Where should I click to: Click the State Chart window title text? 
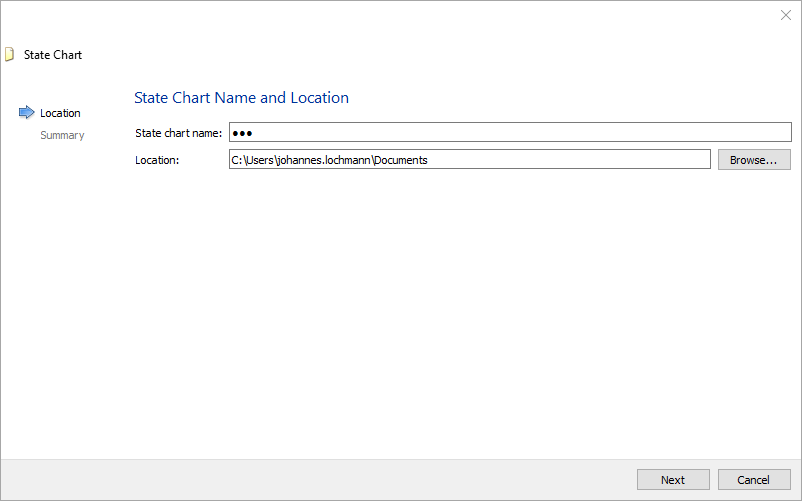point(53,55)
